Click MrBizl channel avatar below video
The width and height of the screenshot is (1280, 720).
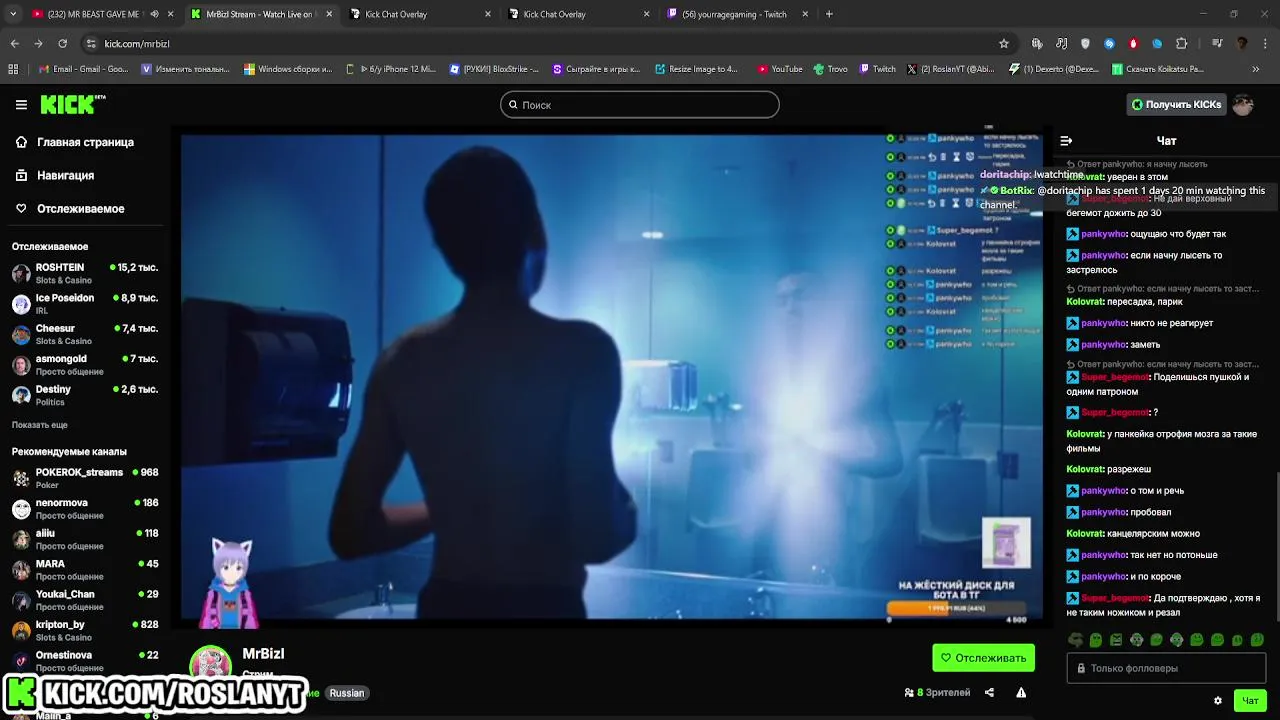211,663
